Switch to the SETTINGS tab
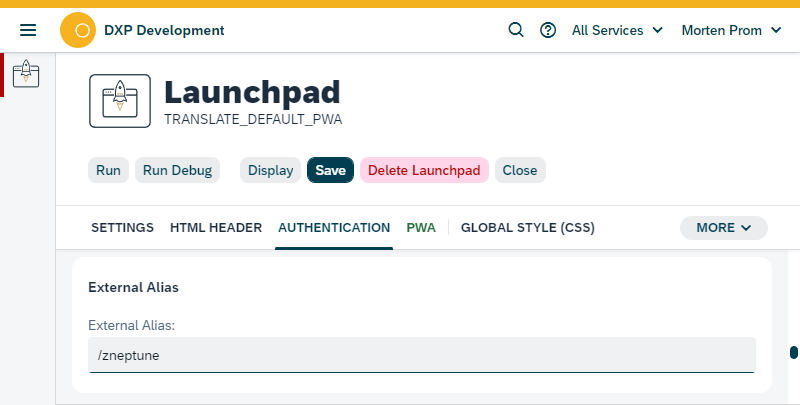800x405 pixels. pos(122,227)
